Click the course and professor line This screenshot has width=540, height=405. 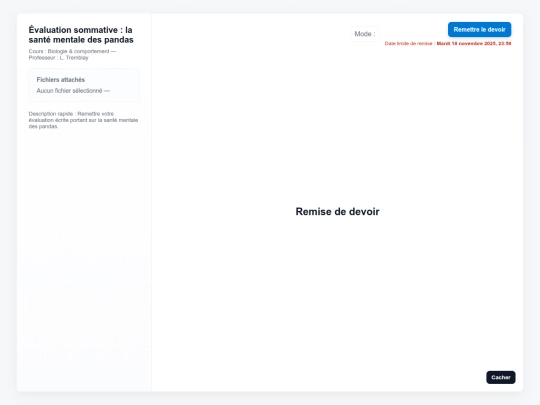click(x=72, y=54)
